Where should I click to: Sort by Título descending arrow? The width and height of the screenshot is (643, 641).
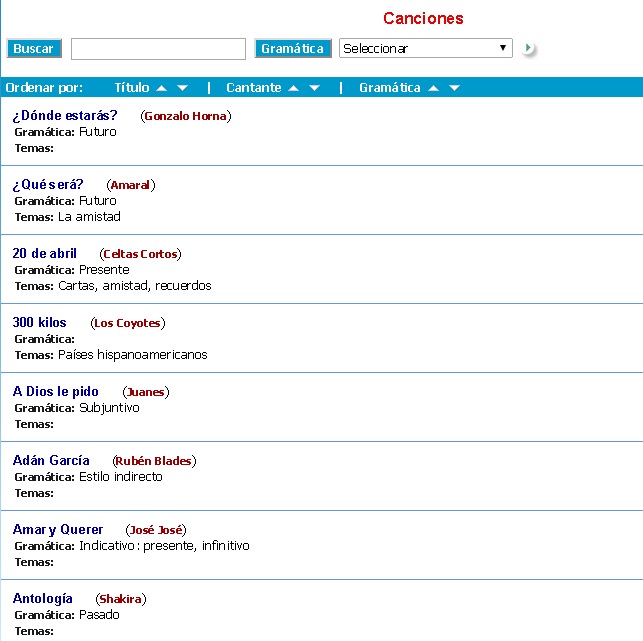point(182,88)
